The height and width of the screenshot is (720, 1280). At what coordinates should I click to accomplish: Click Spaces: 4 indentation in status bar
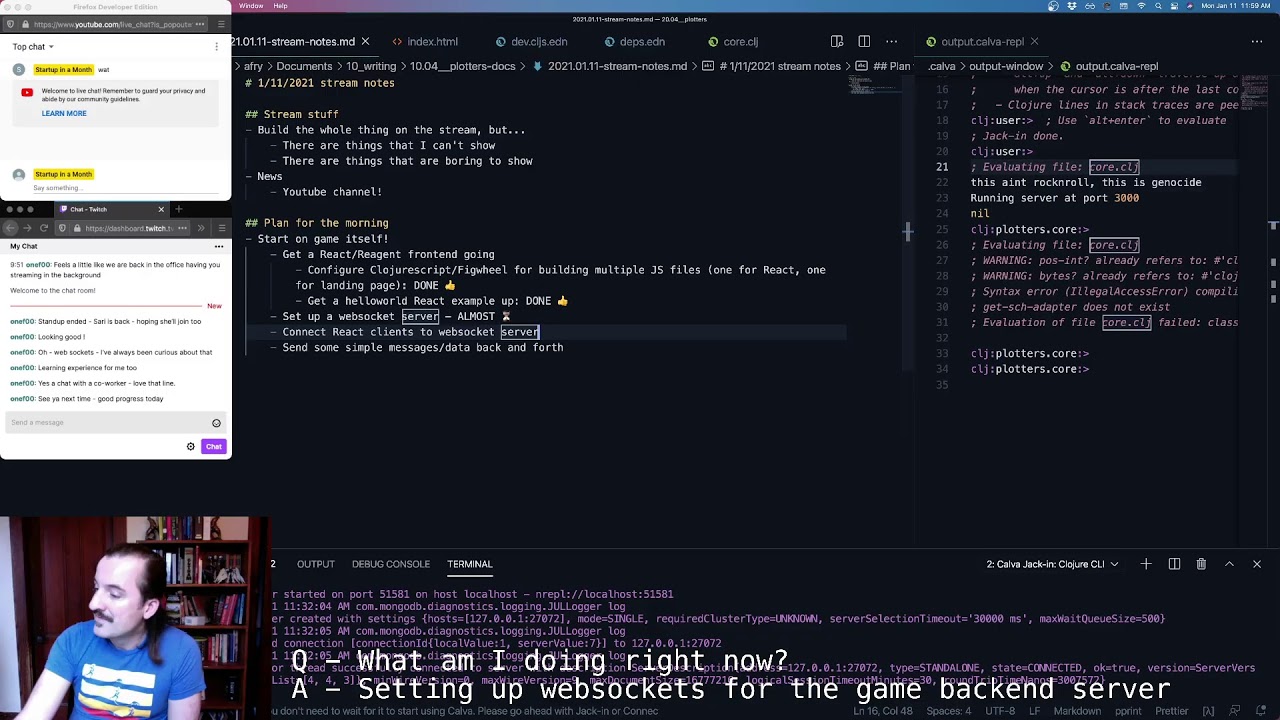click(948, 711)
